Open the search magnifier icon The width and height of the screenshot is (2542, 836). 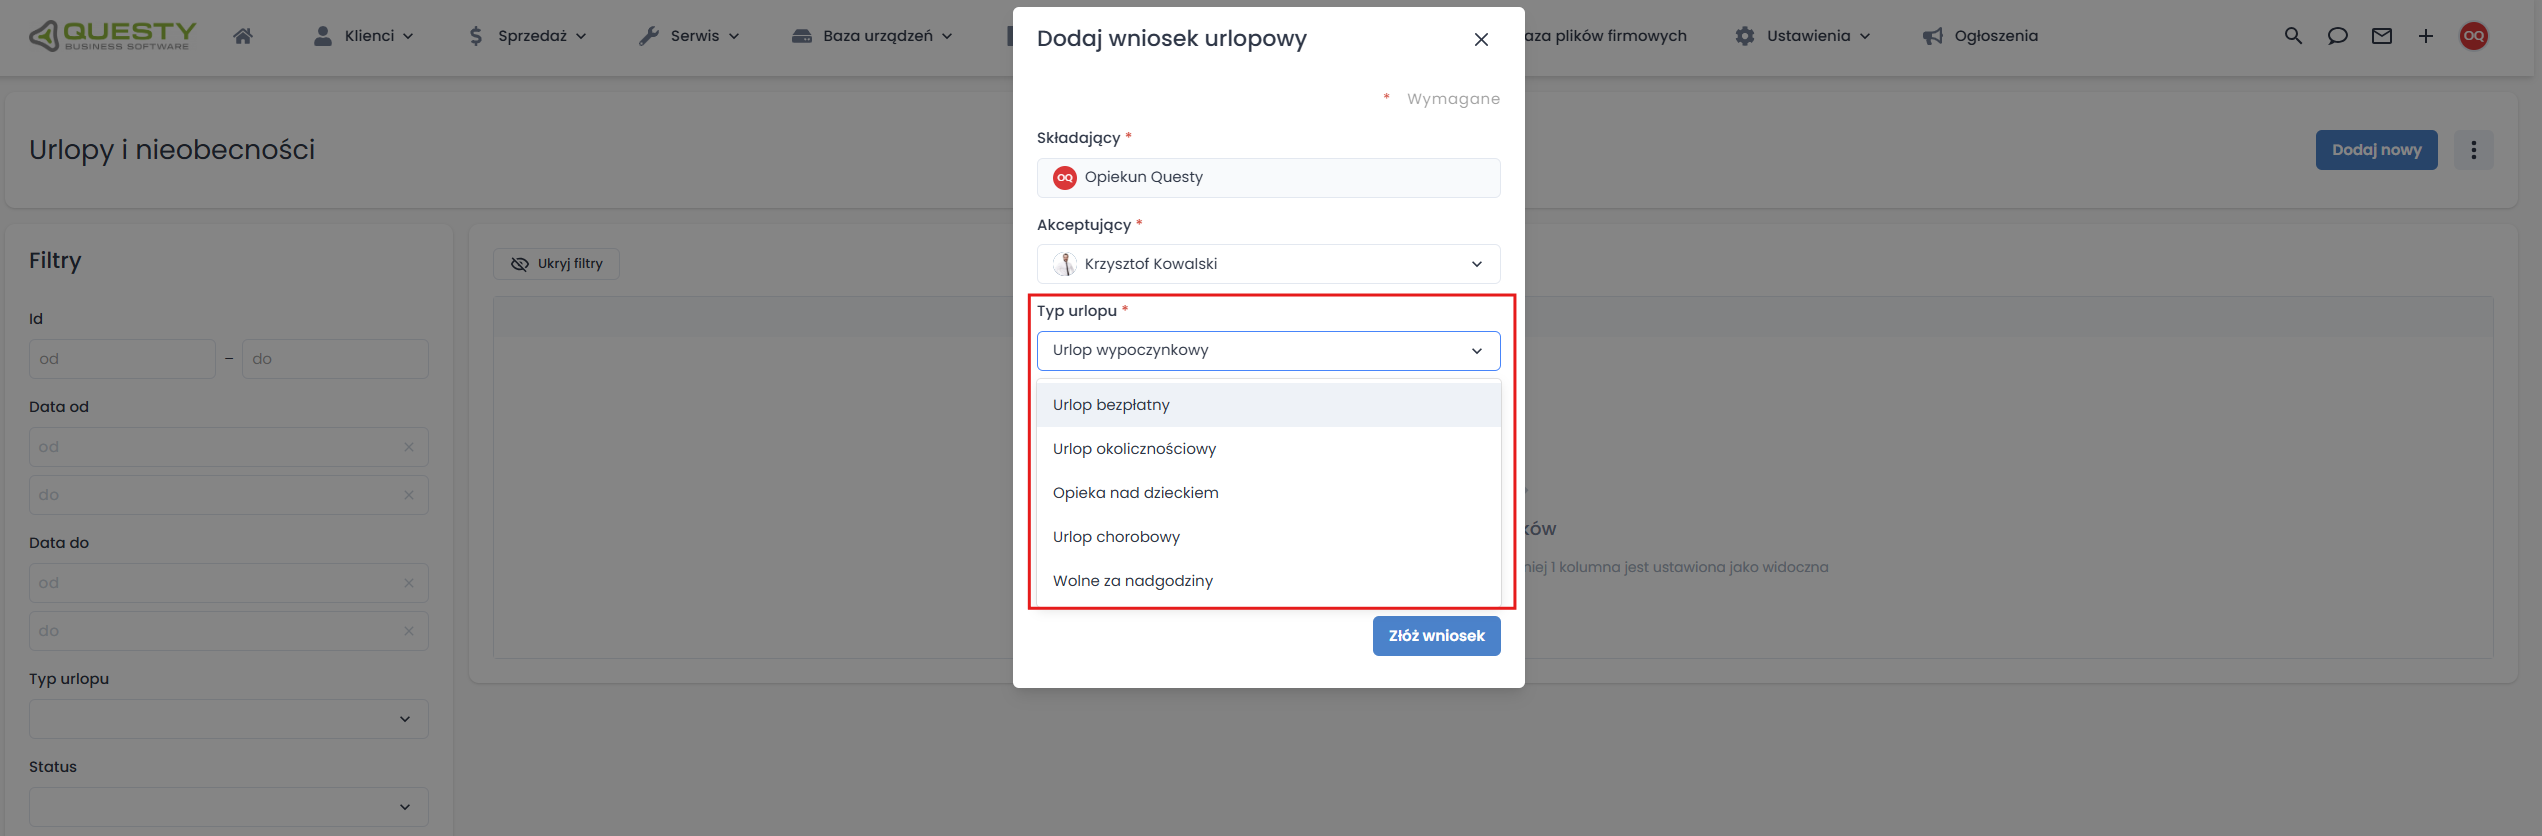pos(2293,36)
